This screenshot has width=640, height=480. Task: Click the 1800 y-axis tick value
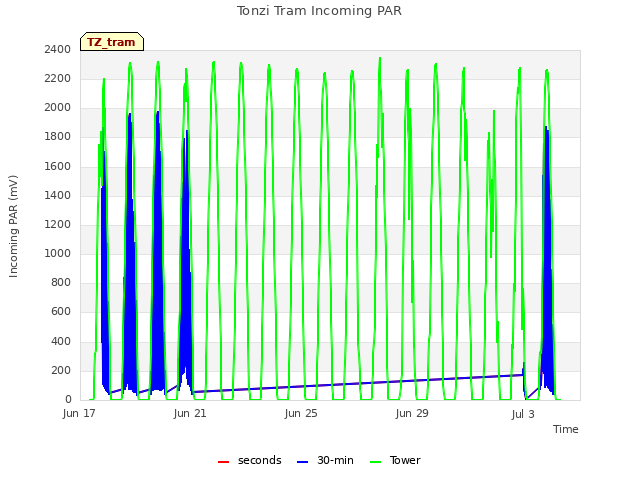coord(58,137)
